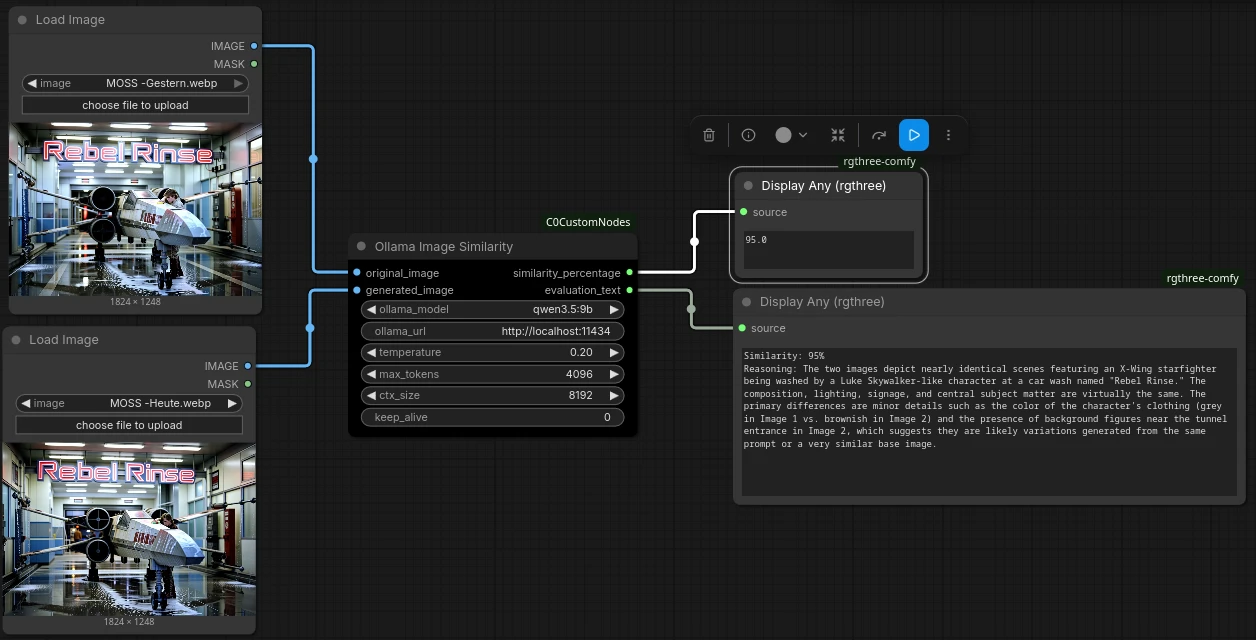Screen dimensions: 1256x640
Task: Increase temperature with the right arrow
Action: [x=614, y=353]
